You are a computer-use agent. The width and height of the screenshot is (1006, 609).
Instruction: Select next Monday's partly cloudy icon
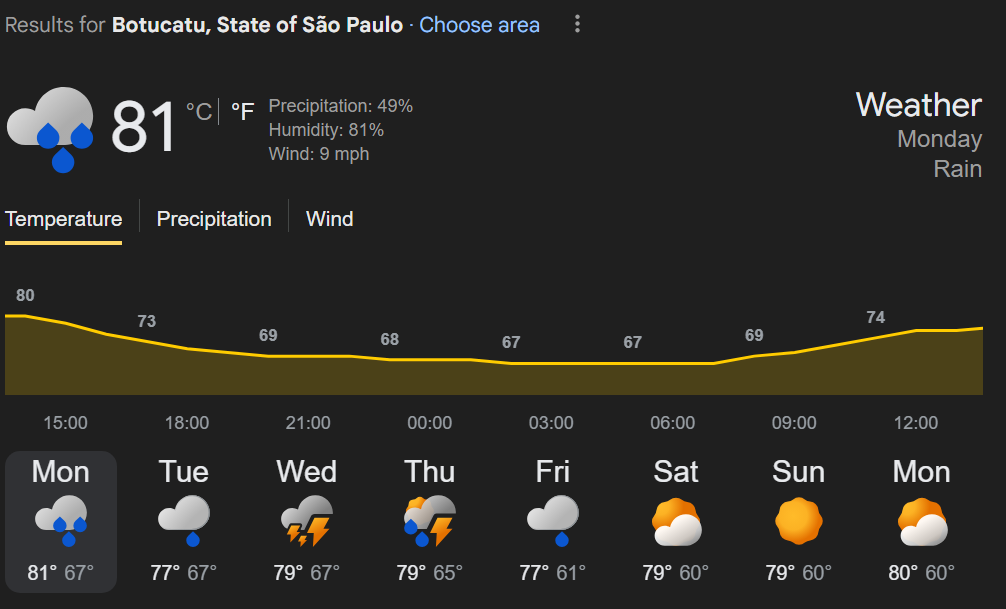click(x=921, y=521)
